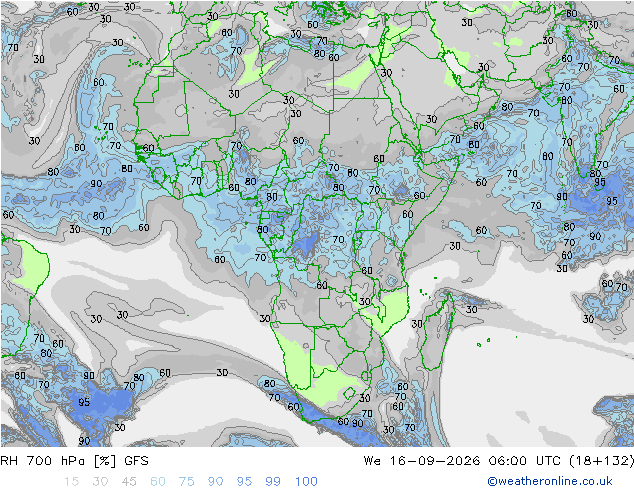Click the 99 legend value
Screen dimensions: 634x490
tap(273, 481)
